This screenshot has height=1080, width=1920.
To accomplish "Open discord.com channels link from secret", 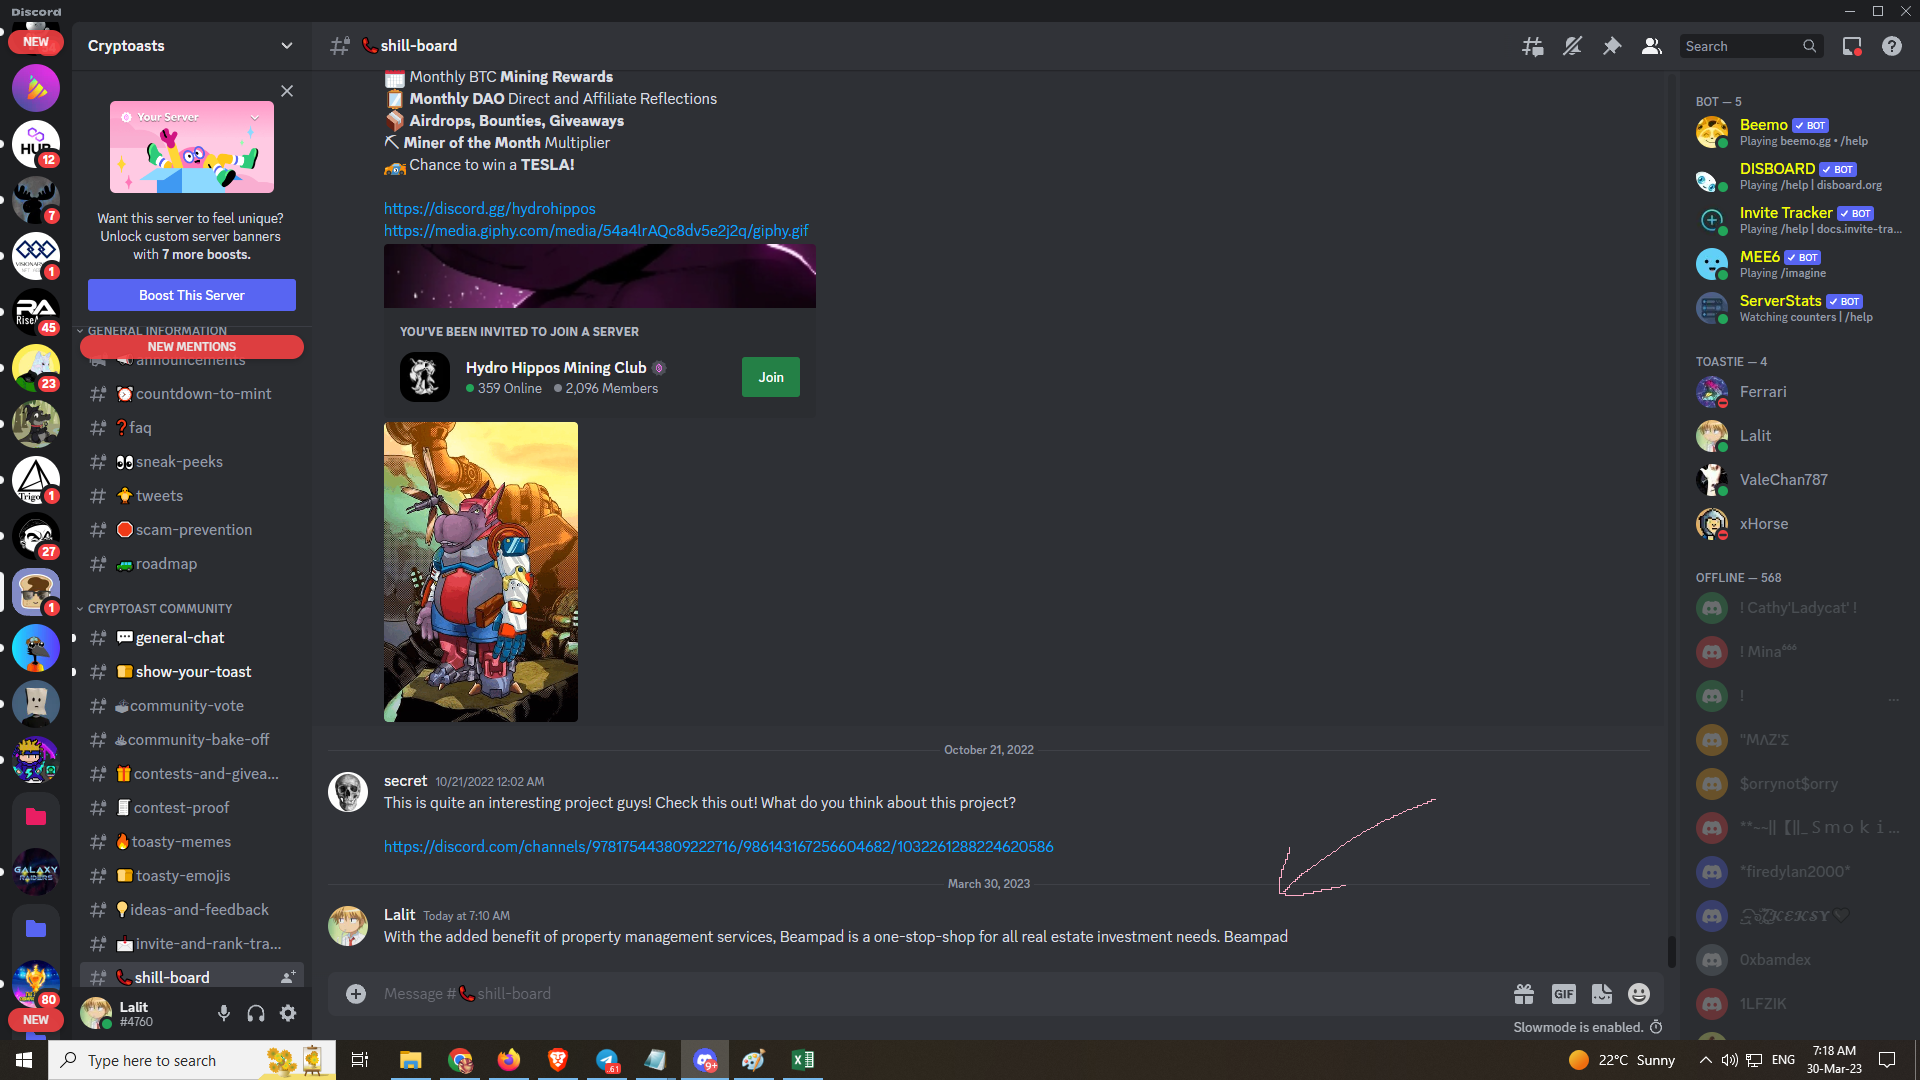I will tap(719, 847).
